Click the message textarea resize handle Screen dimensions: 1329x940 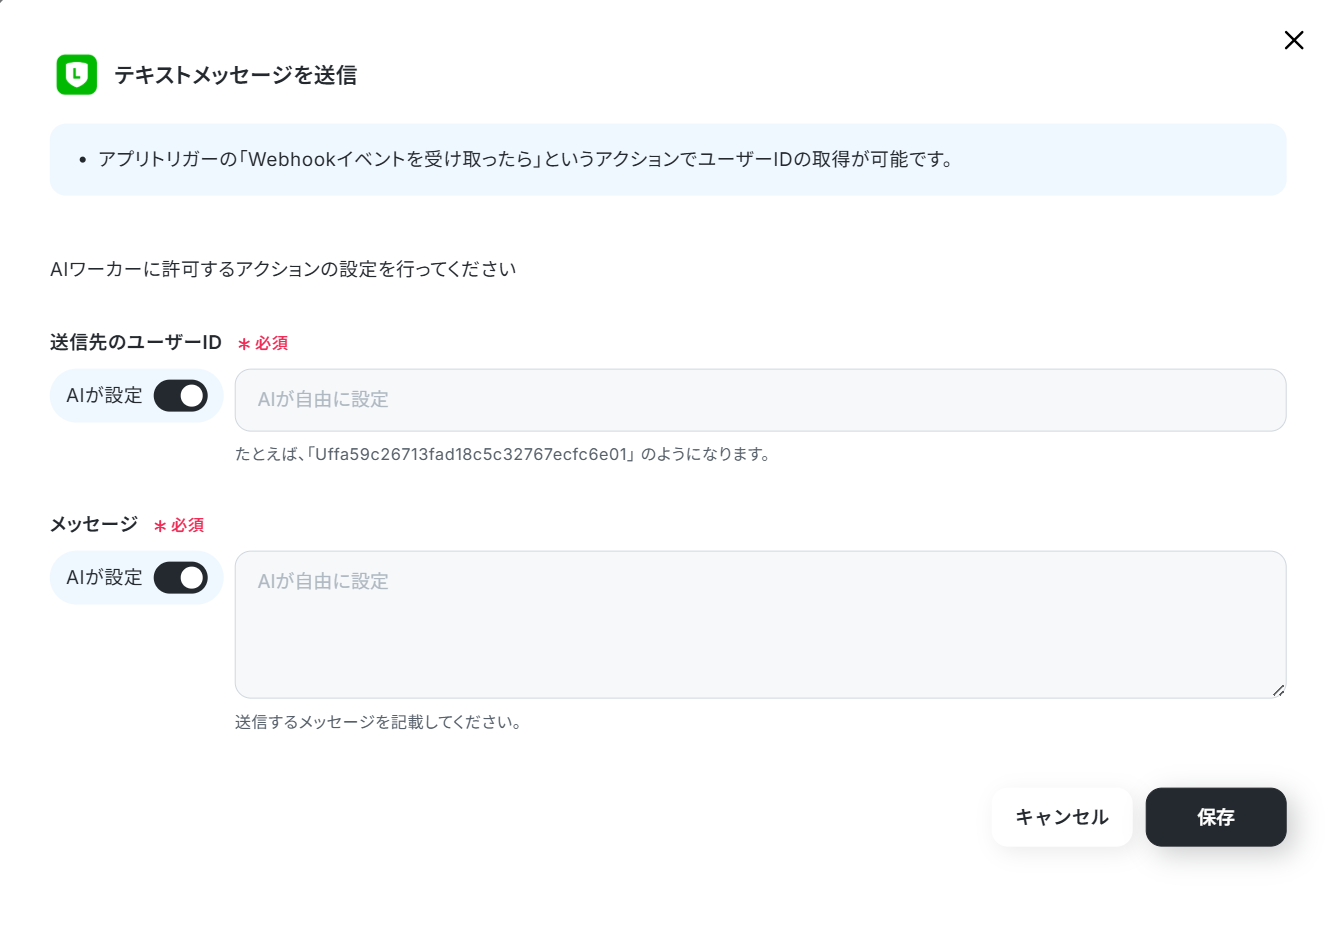pyautogui.click(x=1278, y=690)
